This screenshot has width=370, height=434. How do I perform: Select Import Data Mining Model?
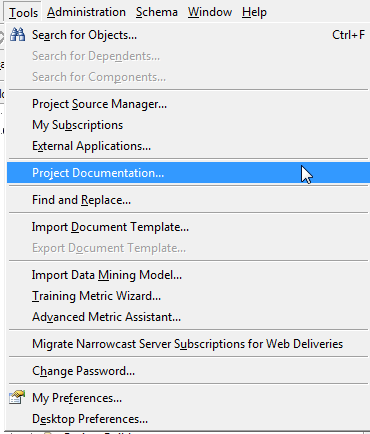tap(188, 275)
